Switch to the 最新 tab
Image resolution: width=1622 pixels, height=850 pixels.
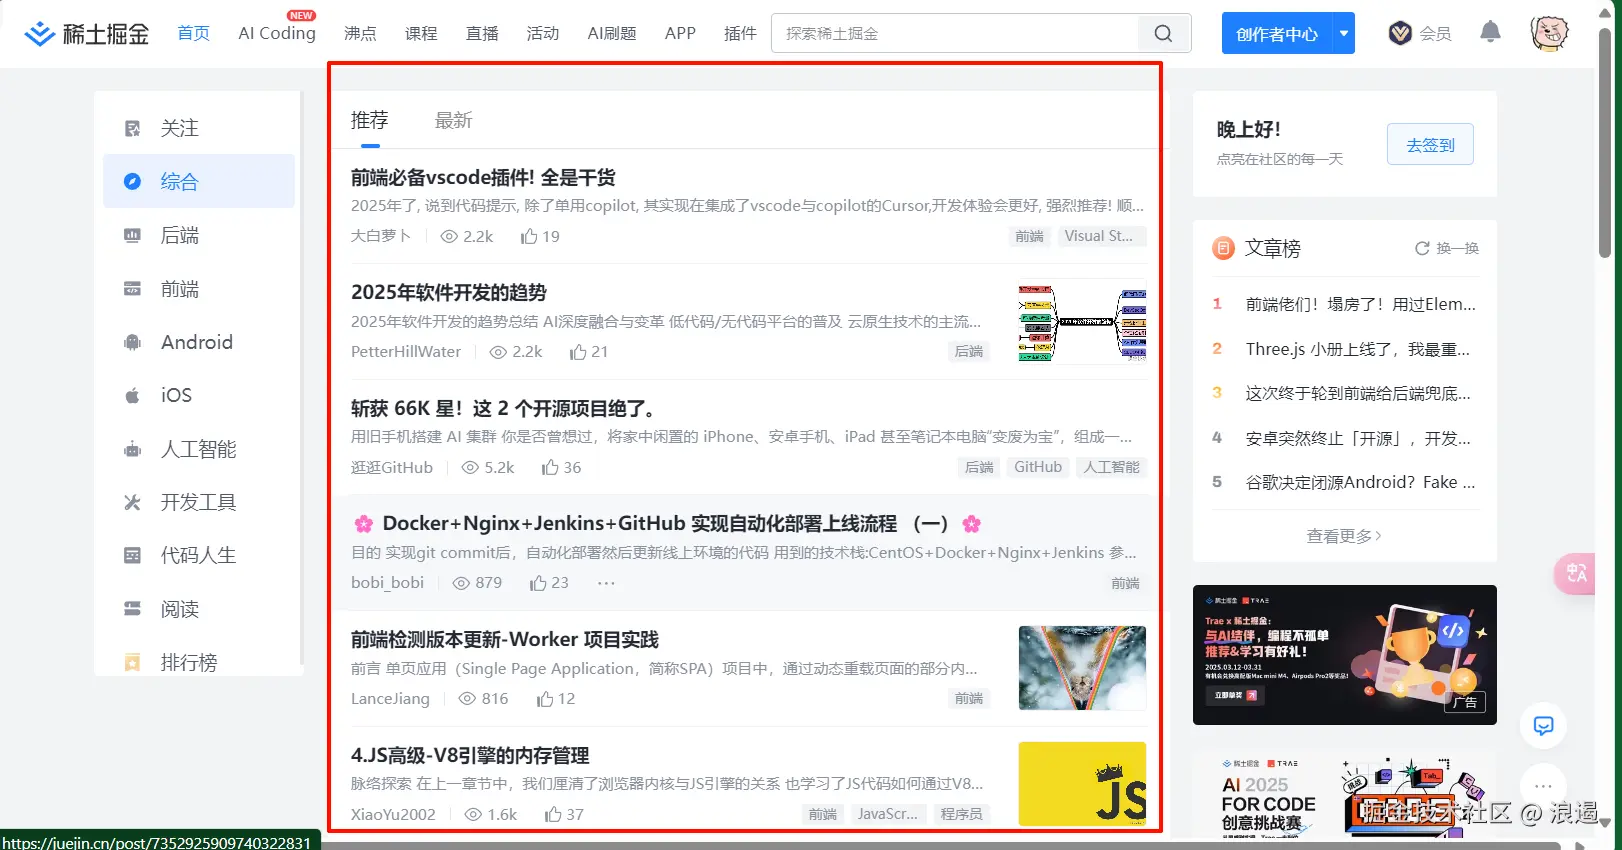coord(453,120)
